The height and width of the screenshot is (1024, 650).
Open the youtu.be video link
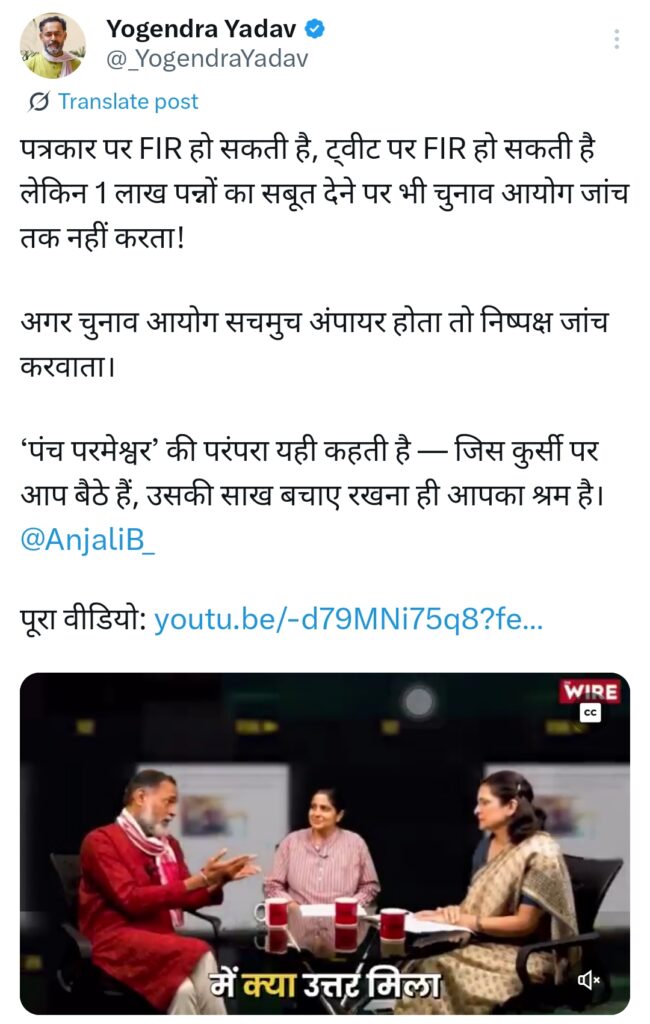point(348,620)
